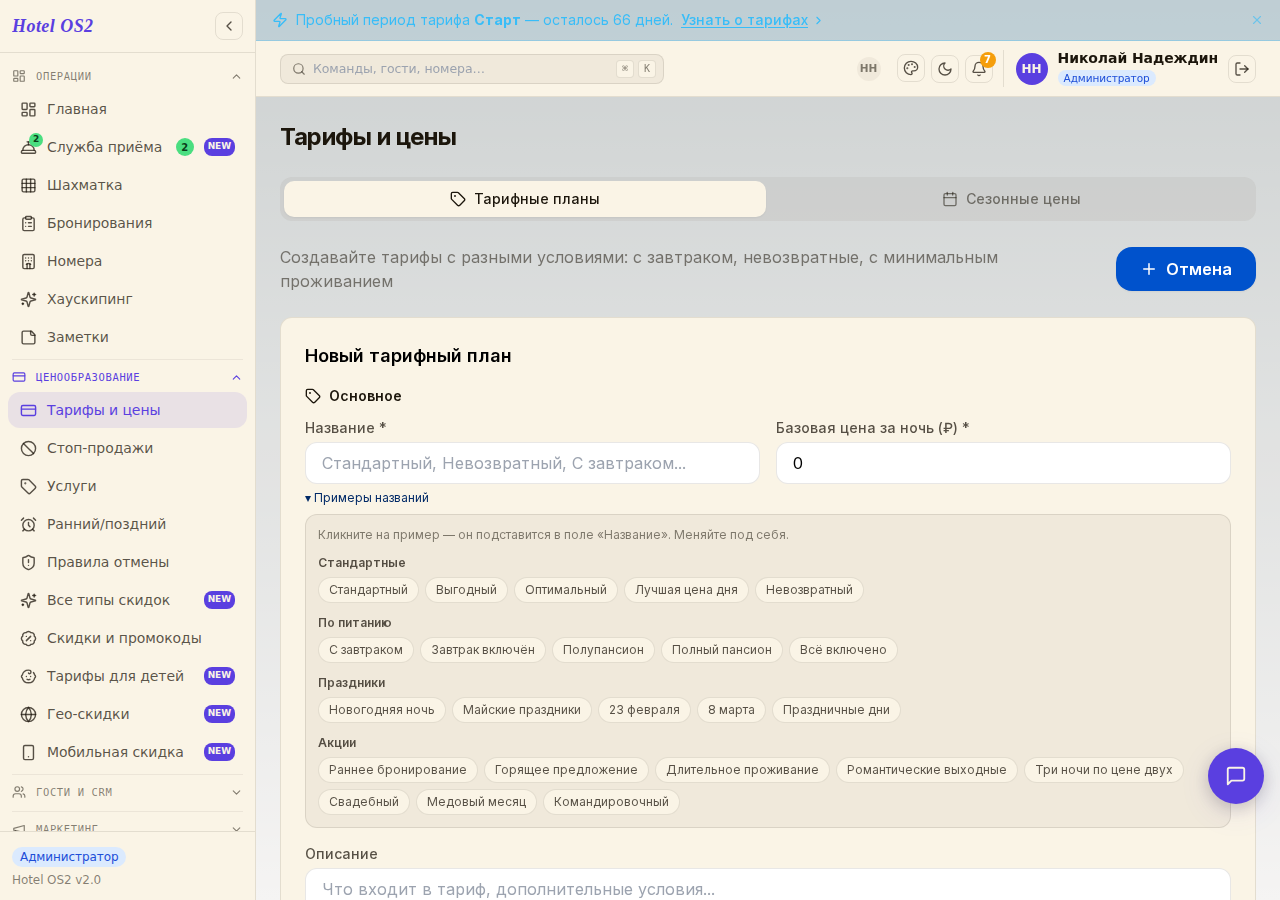
Task: Pick the Оптимальный name example chip
Action: click(566, 590)
